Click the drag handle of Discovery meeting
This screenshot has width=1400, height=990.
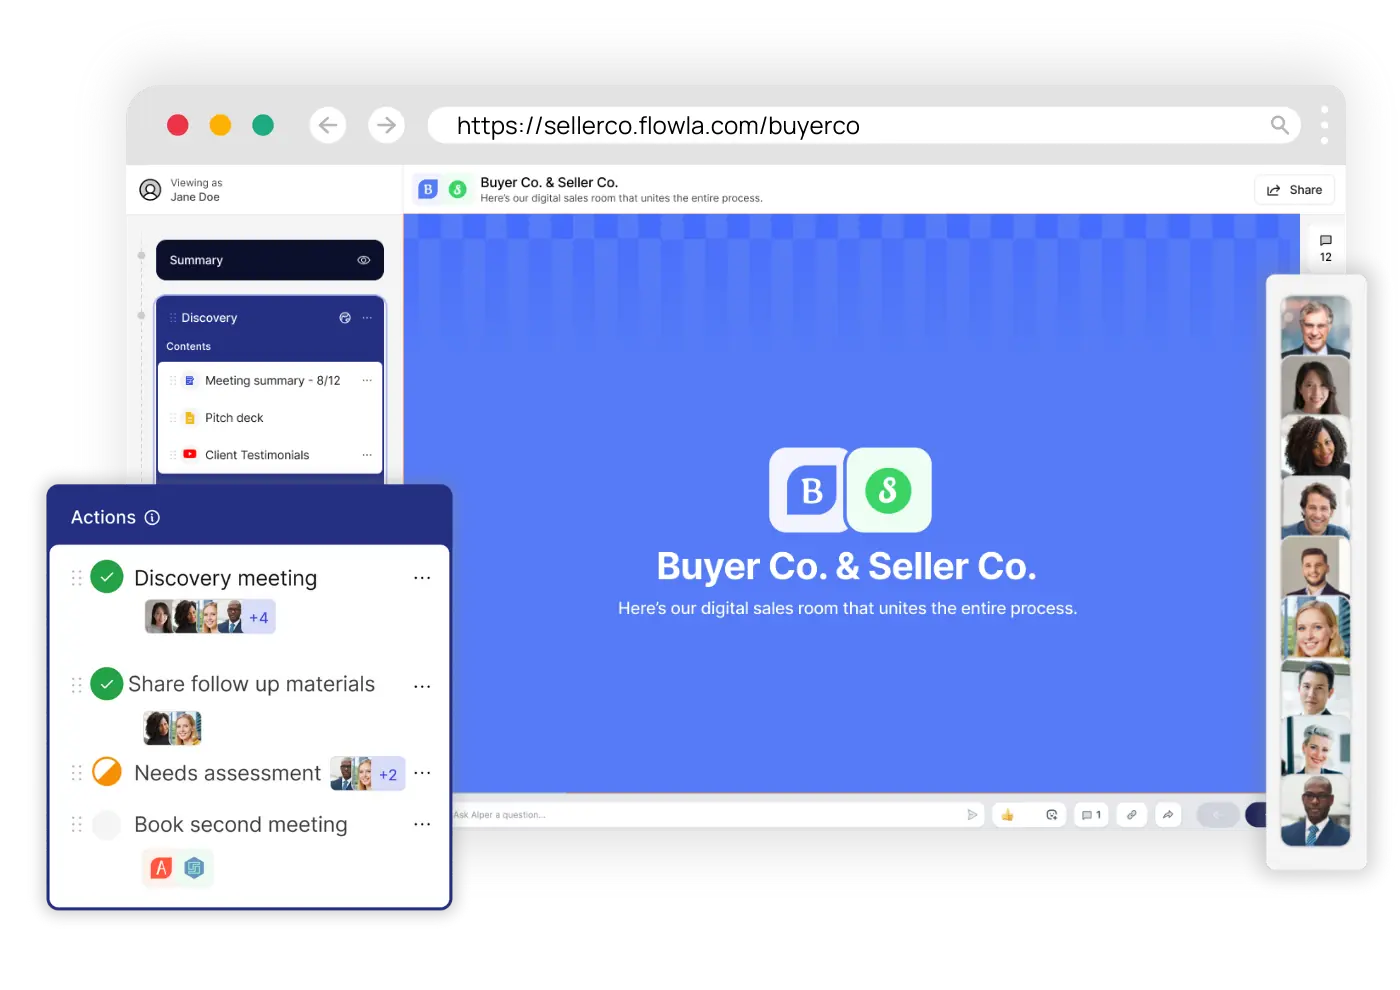[x=77, y=578]
